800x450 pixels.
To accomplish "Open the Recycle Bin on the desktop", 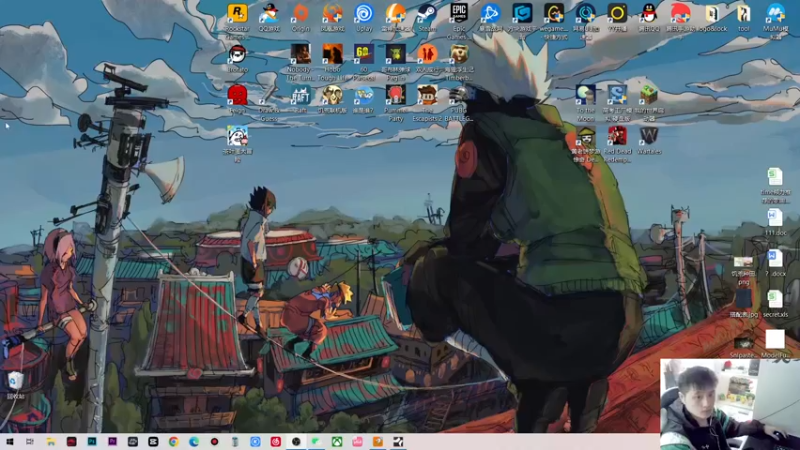I will (15, 381).
